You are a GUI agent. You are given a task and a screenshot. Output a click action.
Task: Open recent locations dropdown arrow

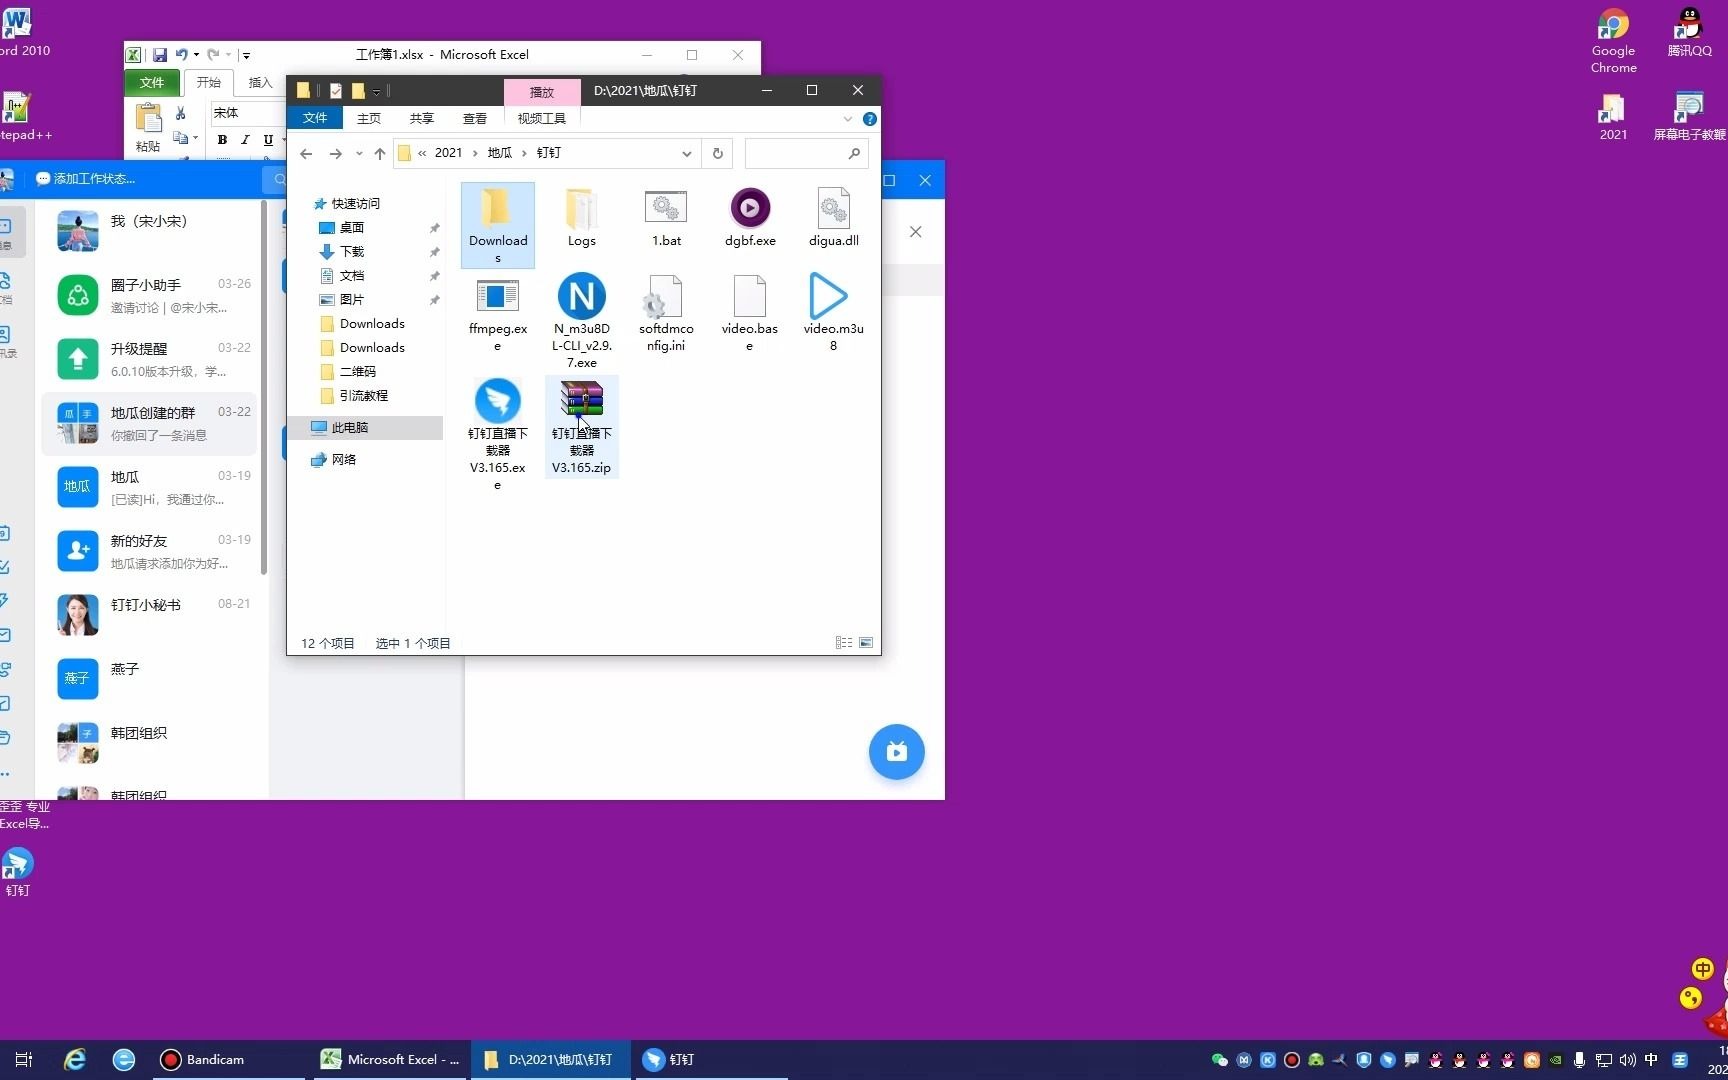coord(359,153)
